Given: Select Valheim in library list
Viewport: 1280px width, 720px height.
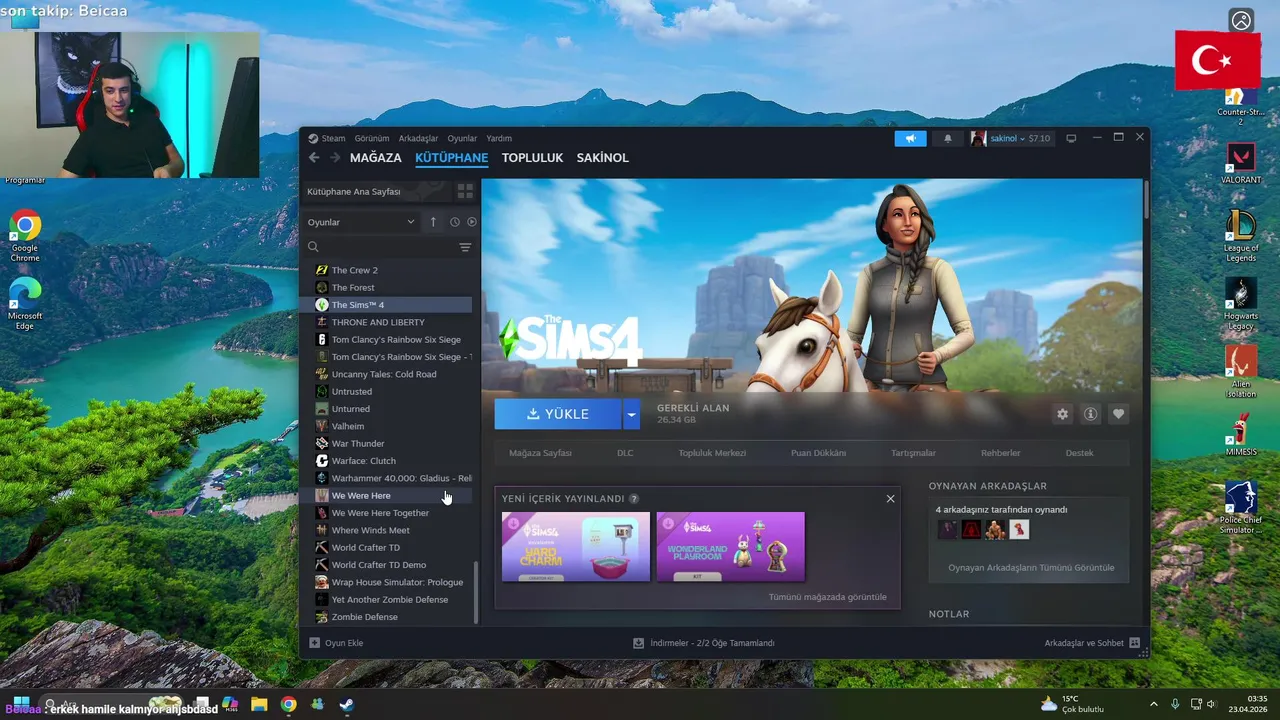Looking at the screenshot, I should click(x=387, y=426).
